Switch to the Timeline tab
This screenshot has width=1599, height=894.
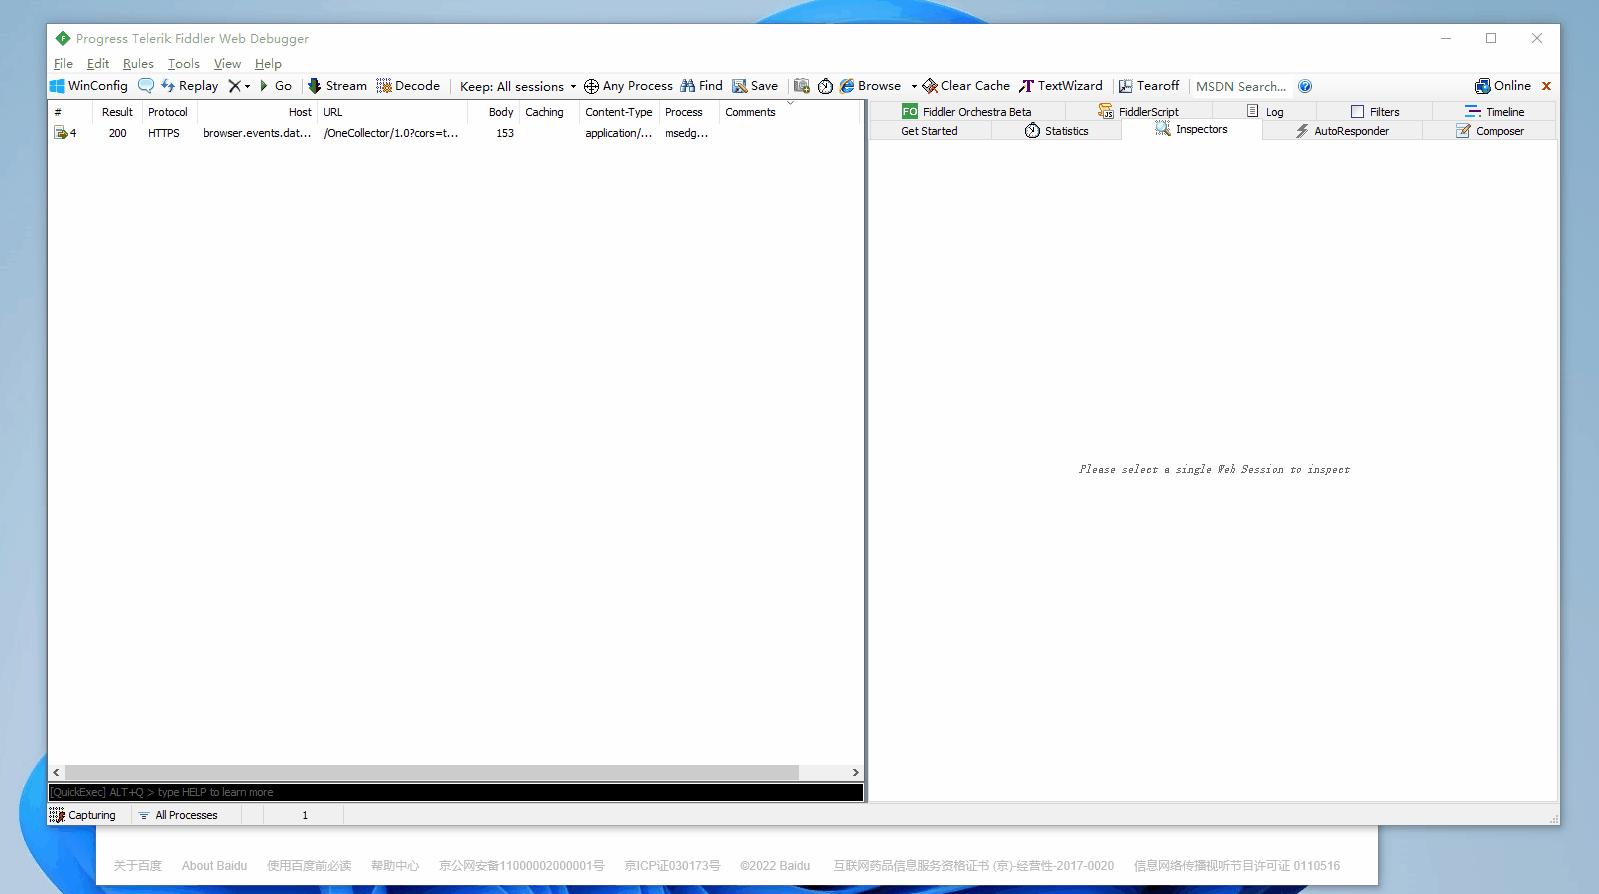click(x=1494, y=112)
